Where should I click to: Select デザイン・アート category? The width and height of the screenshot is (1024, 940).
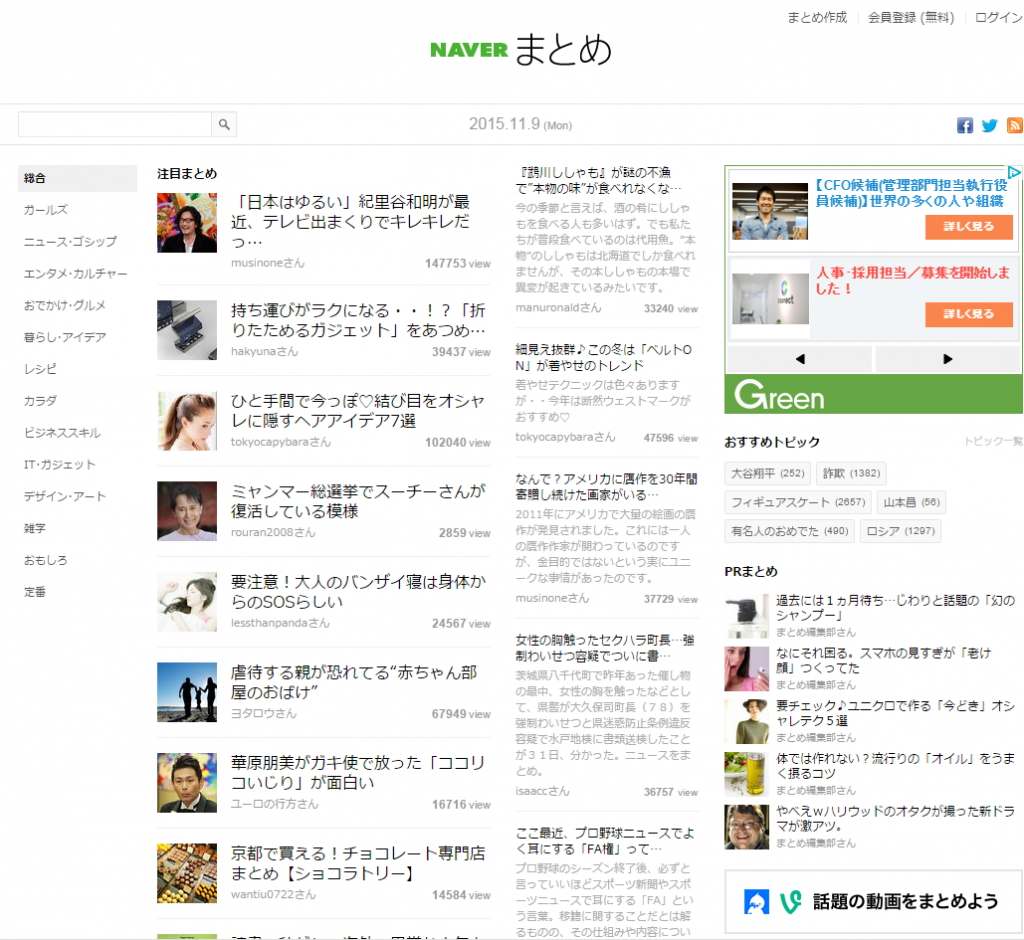pos(65,496)
